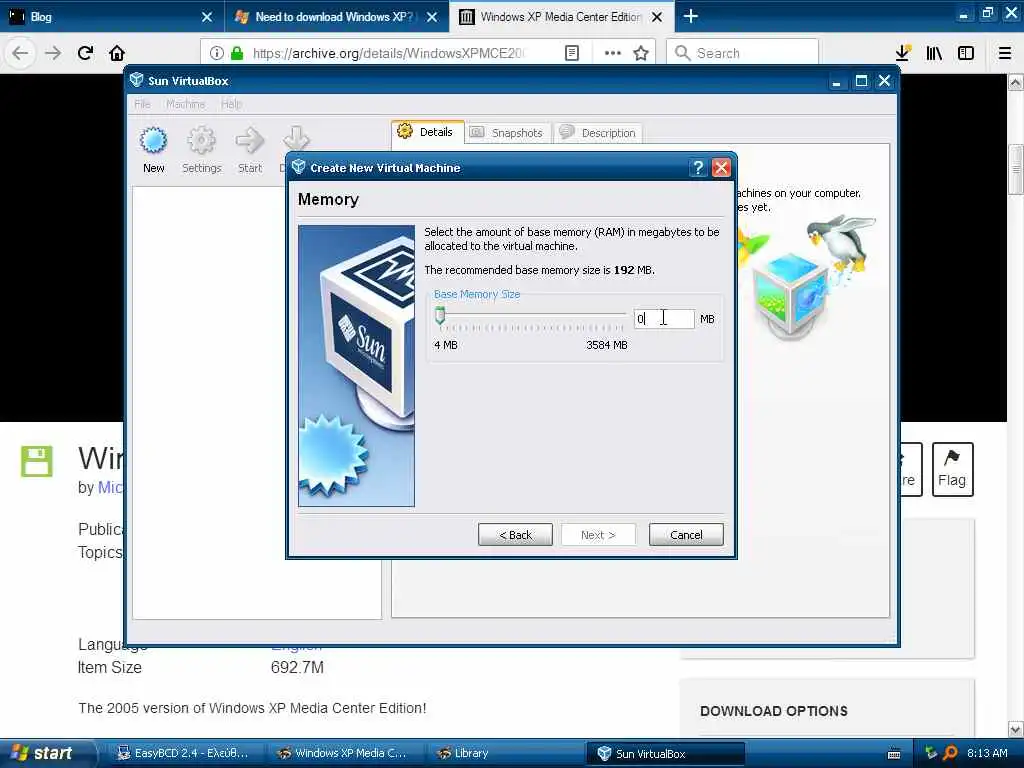Close the Need to download Windows XP tab
This screenshot has width=1024, height=768.
(x=432, y=17)
